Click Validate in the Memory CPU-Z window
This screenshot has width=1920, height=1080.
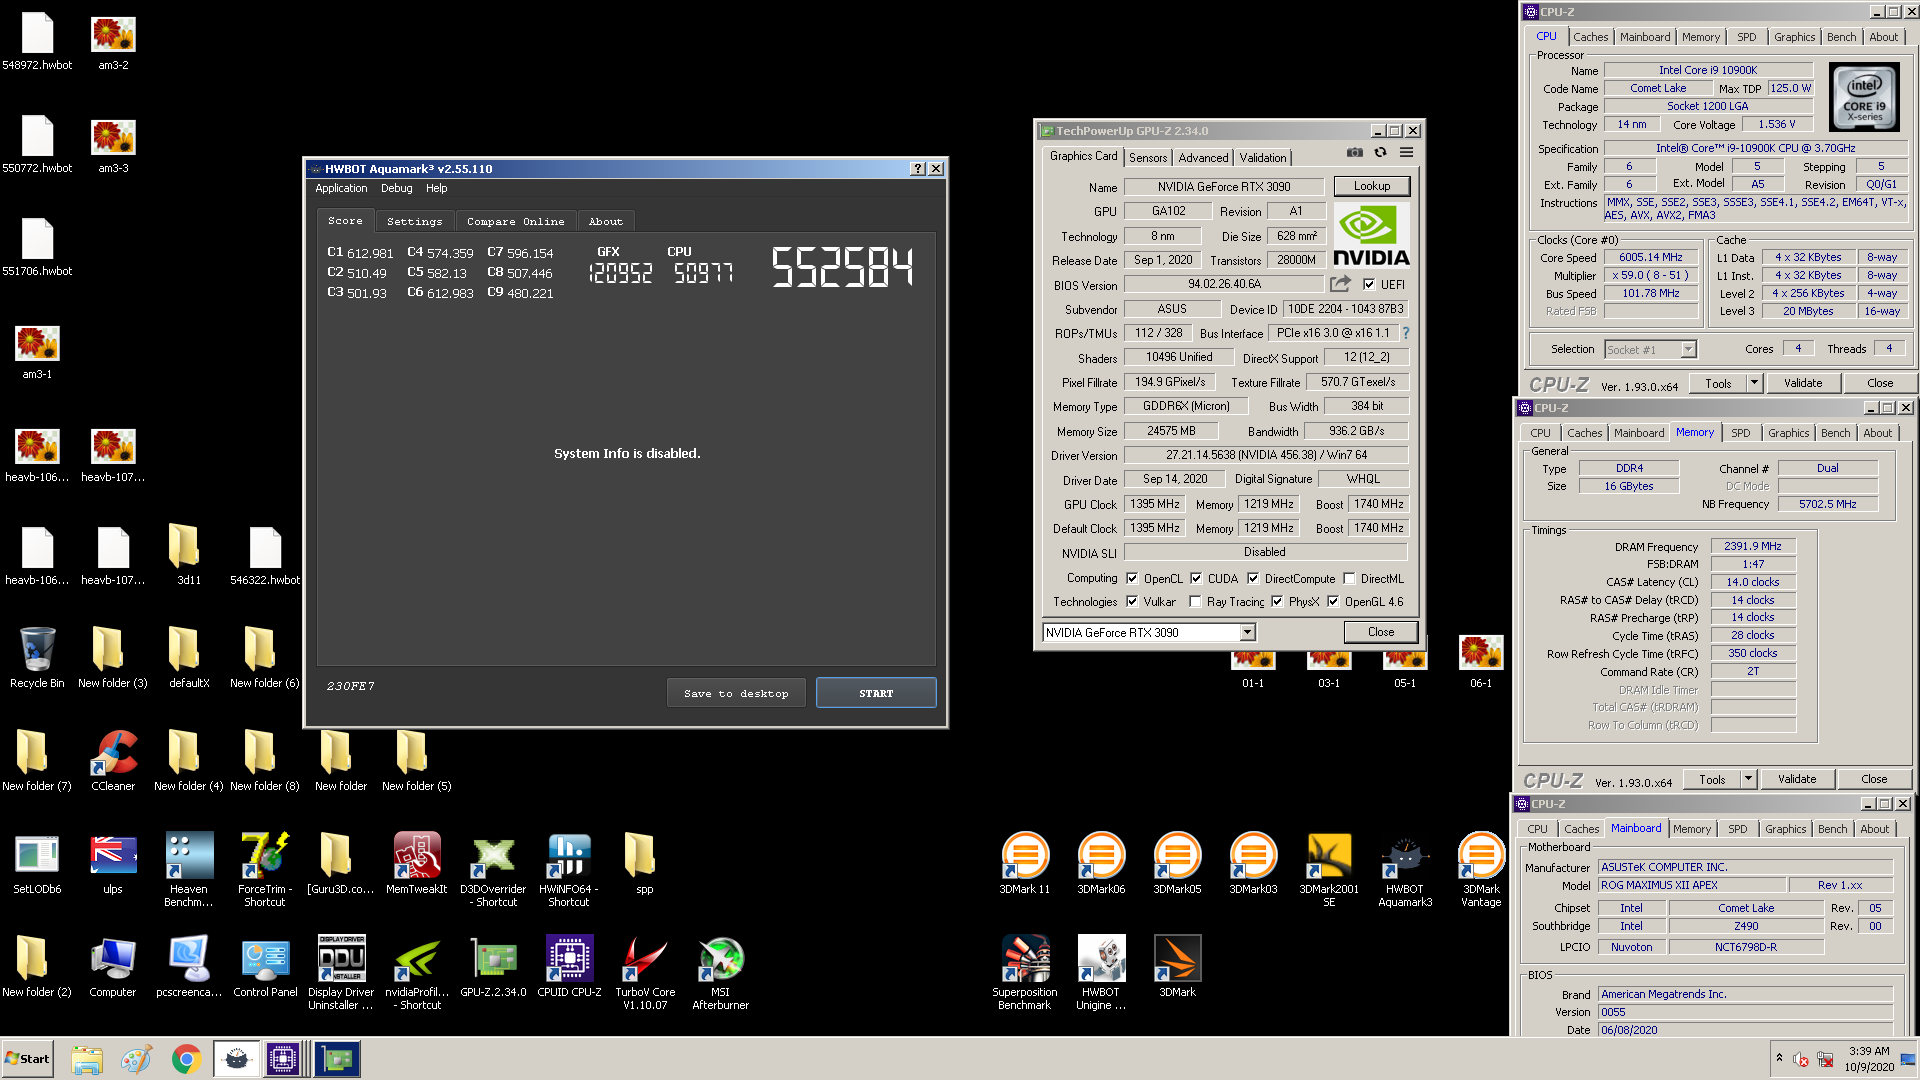(x=1797, y=779)
